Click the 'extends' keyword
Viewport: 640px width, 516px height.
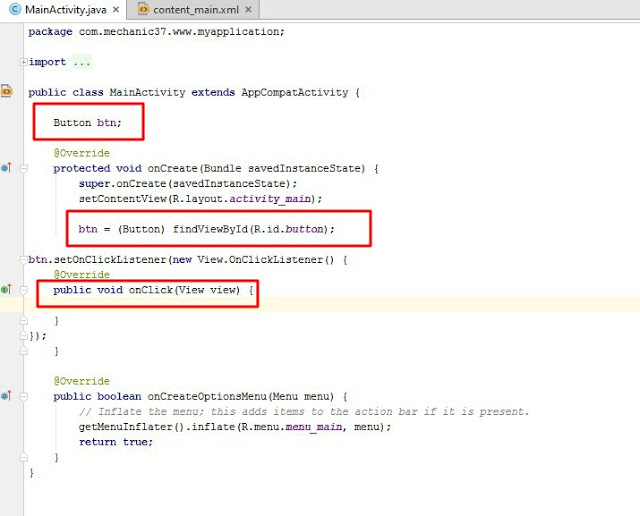pos(213,92)
